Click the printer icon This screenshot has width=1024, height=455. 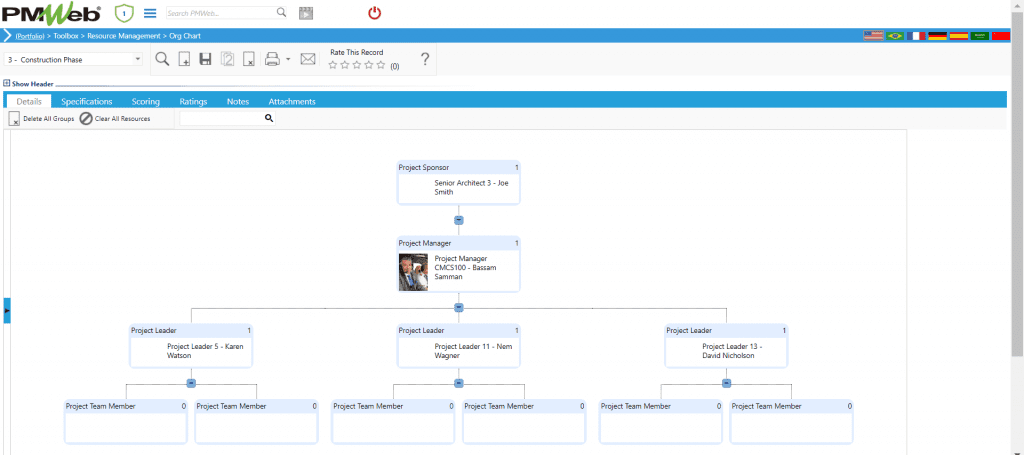[272, 59]
